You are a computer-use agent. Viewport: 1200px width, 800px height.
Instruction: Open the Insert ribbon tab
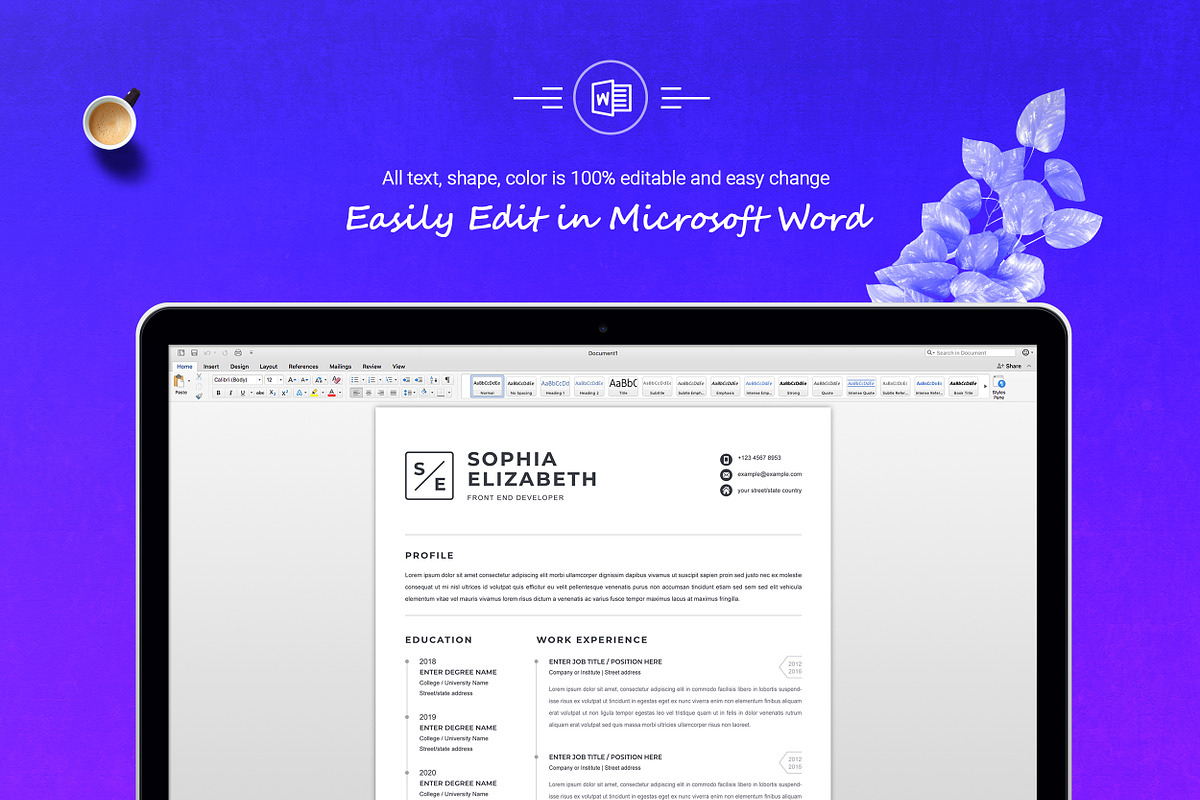pyautogui.click(x=211, y=367)
